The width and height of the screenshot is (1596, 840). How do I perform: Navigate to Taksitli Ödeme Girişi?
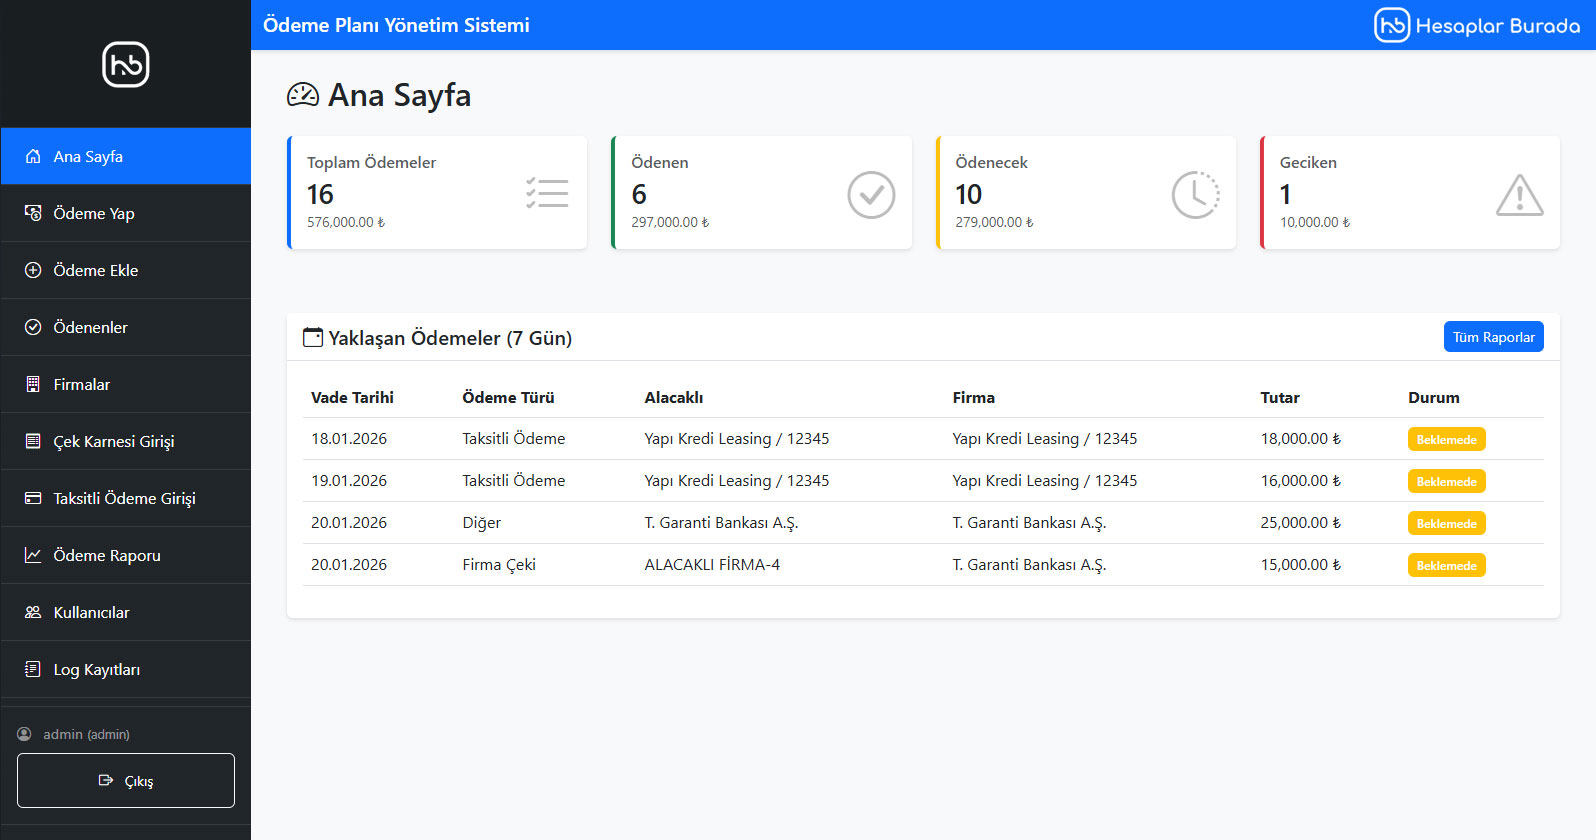coord(124,498)
